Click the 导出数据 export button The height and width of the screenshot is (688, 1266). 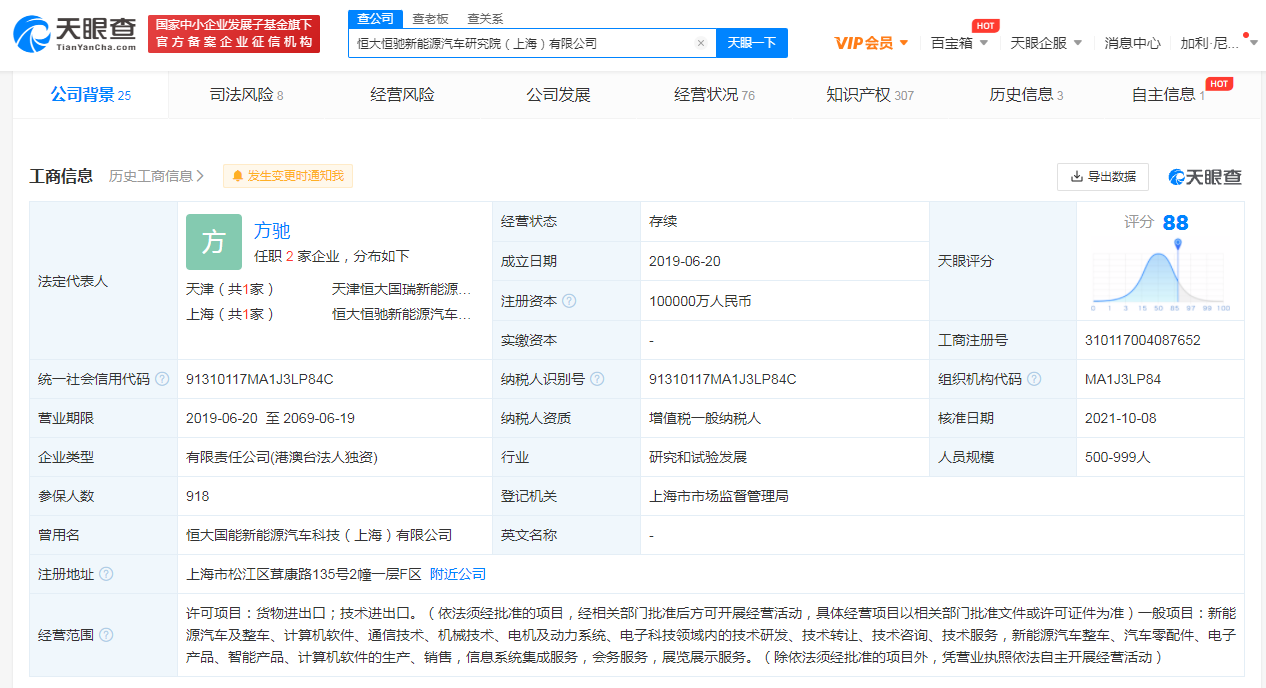pos(1102,177)
